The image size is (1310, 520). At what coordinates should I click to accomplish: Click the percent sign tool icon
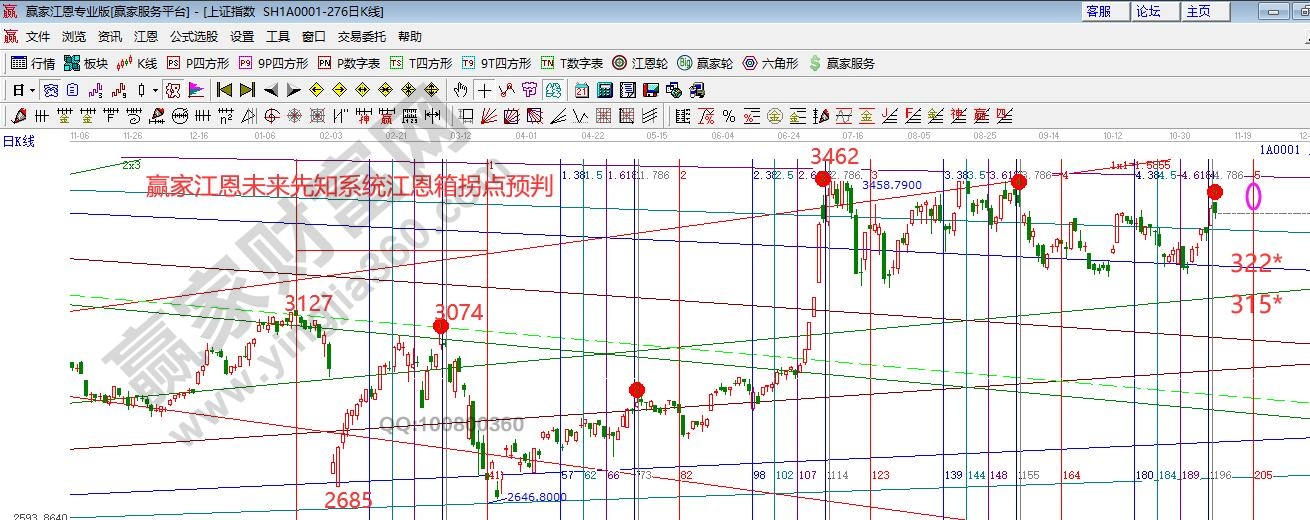pos(728,116)
